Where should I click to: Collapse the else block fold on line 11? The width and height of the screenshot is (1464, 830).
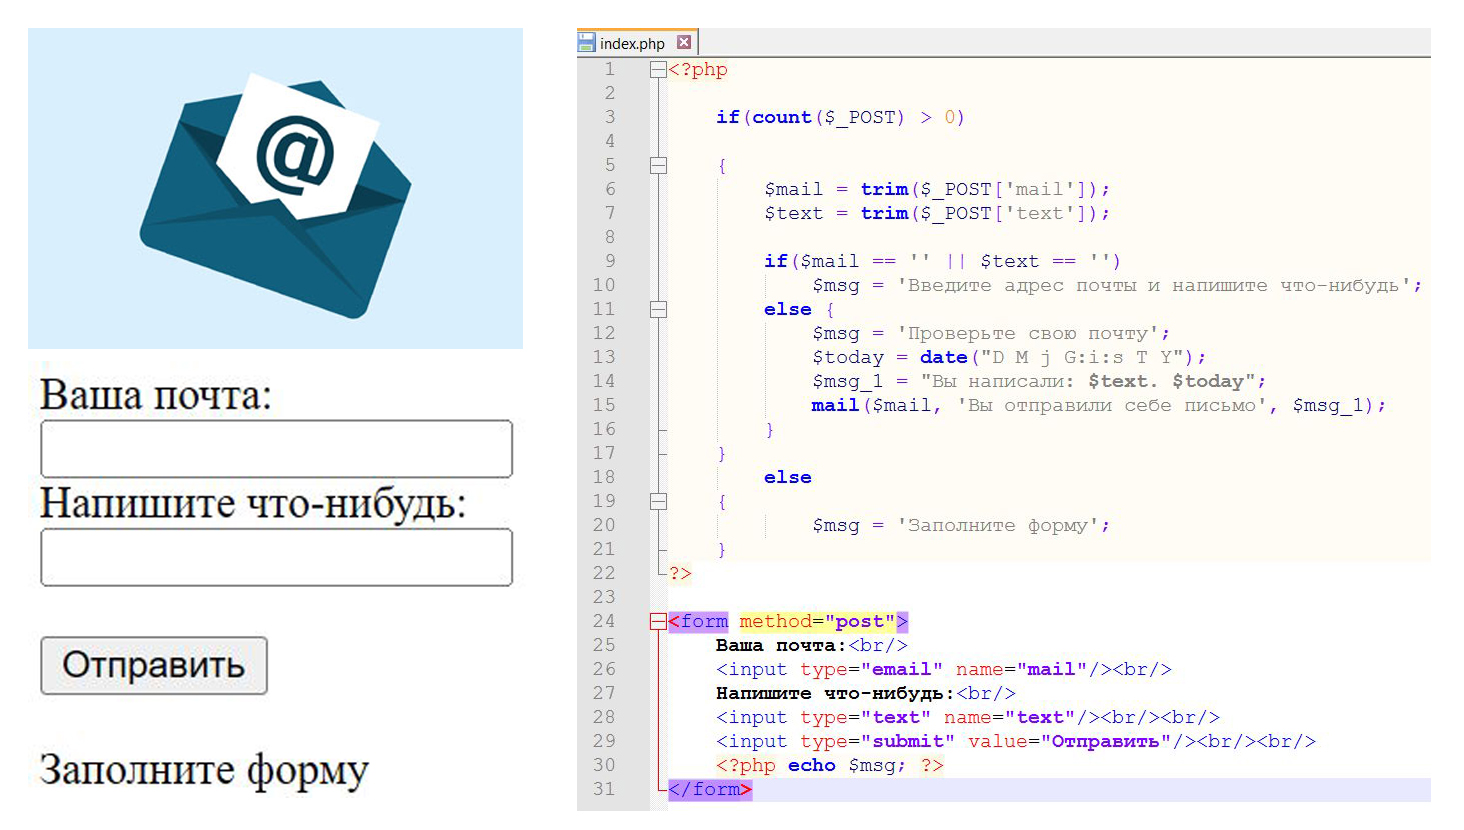(x=658, y=310)
